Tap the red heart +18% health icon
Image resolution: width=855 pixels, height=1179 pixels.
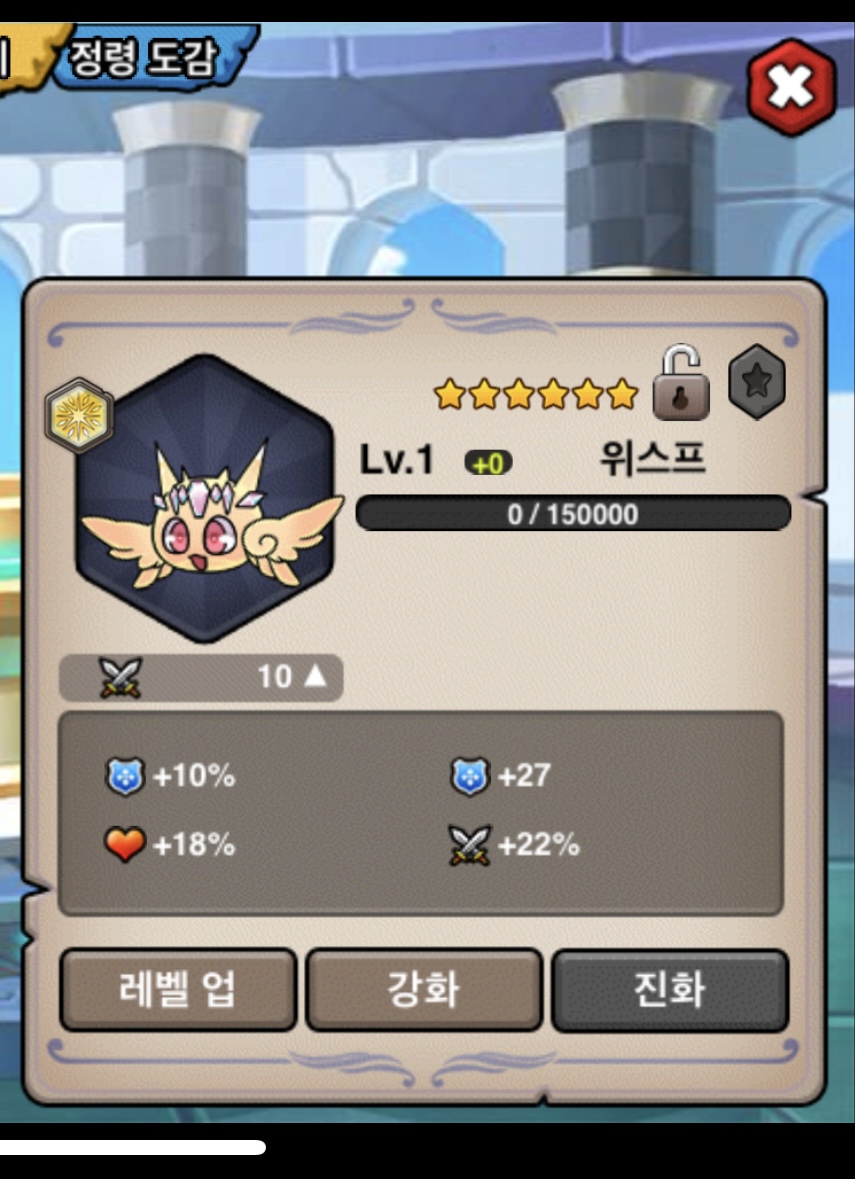(125, 845)
